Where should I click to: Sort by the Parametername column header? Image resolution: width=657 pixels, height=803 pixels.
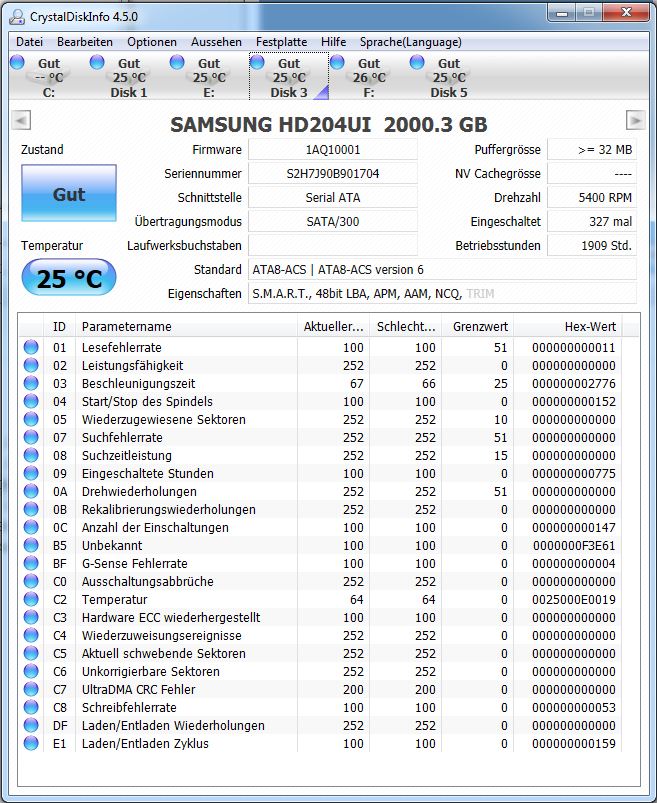[x=186, y=326]
